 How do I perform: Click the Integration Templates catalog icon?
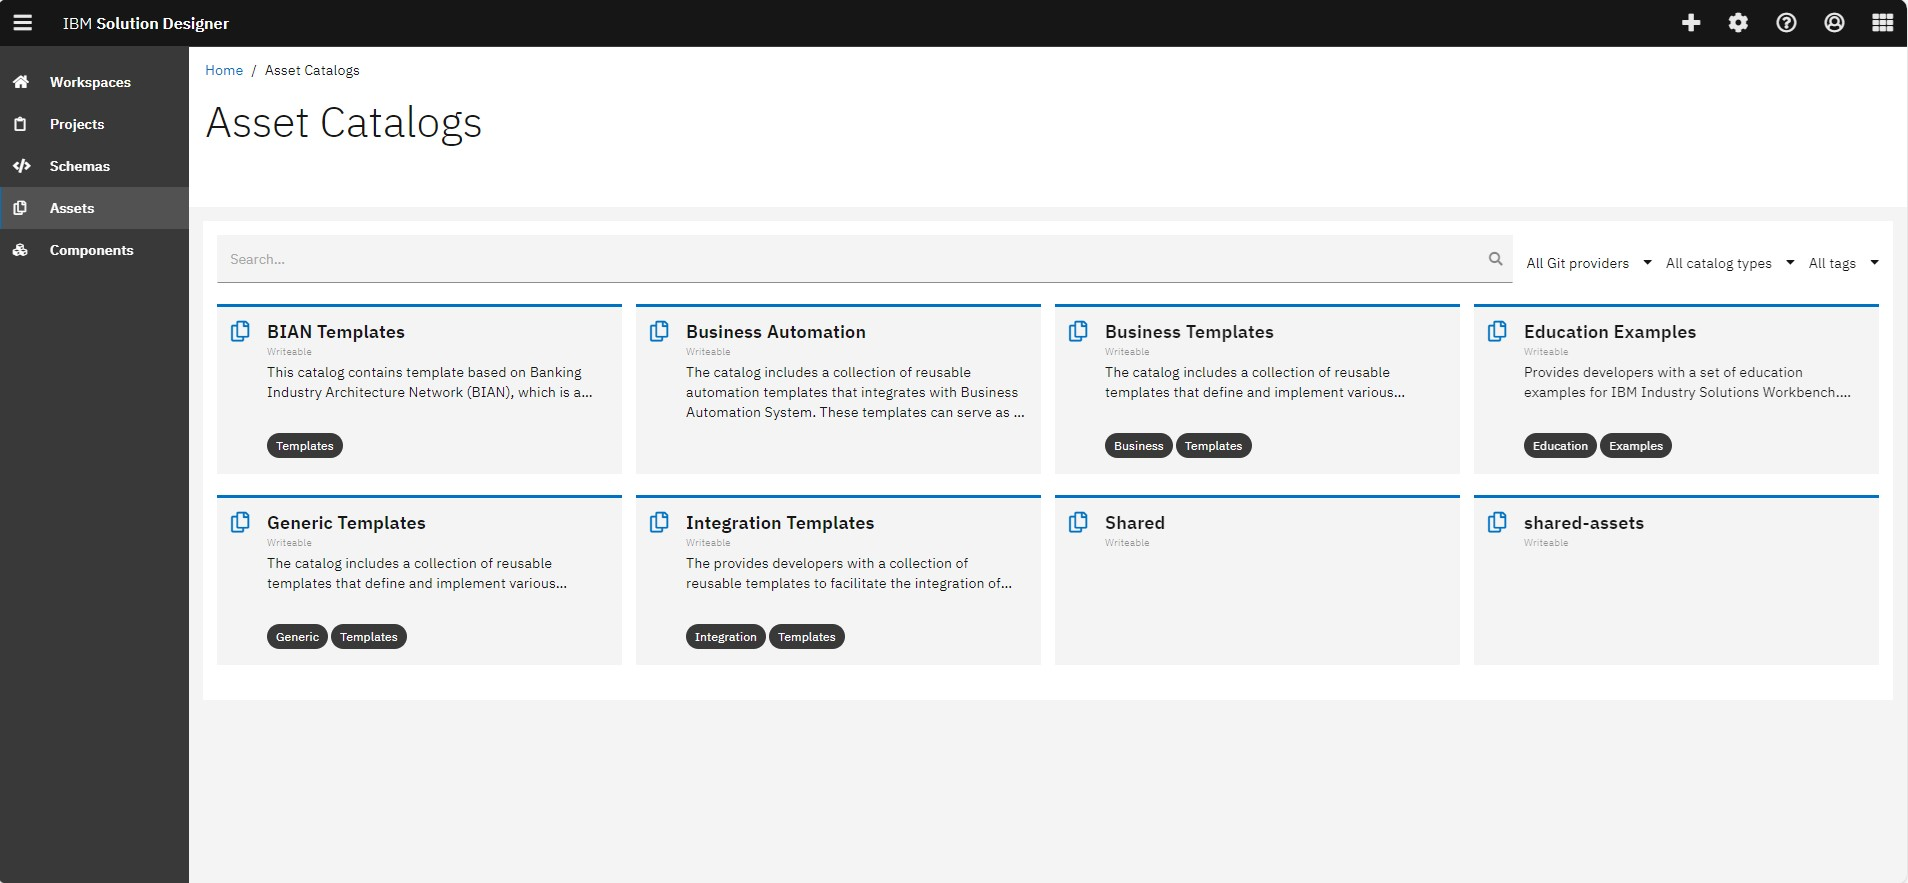[x=659, y=522]
